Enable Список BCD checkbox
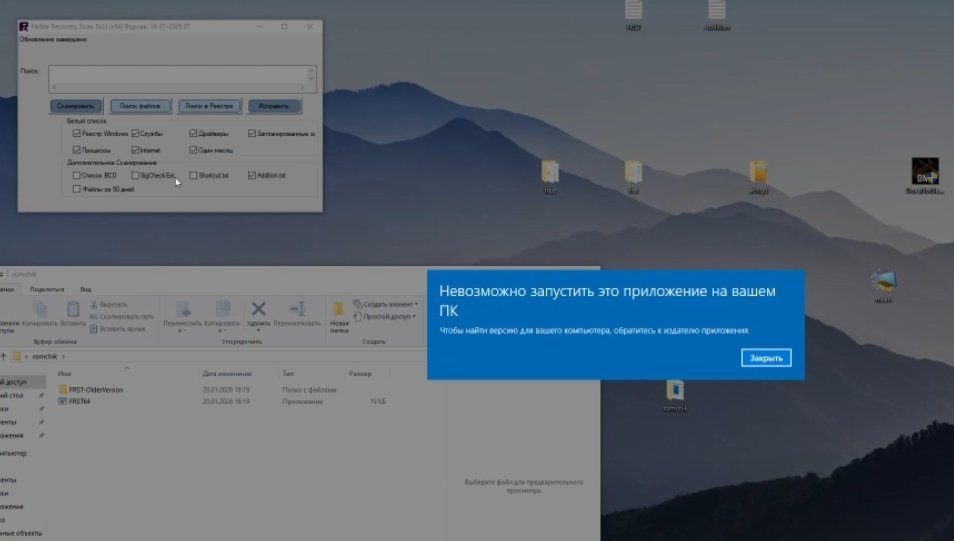The image size is (954, 541). [77, 175]
